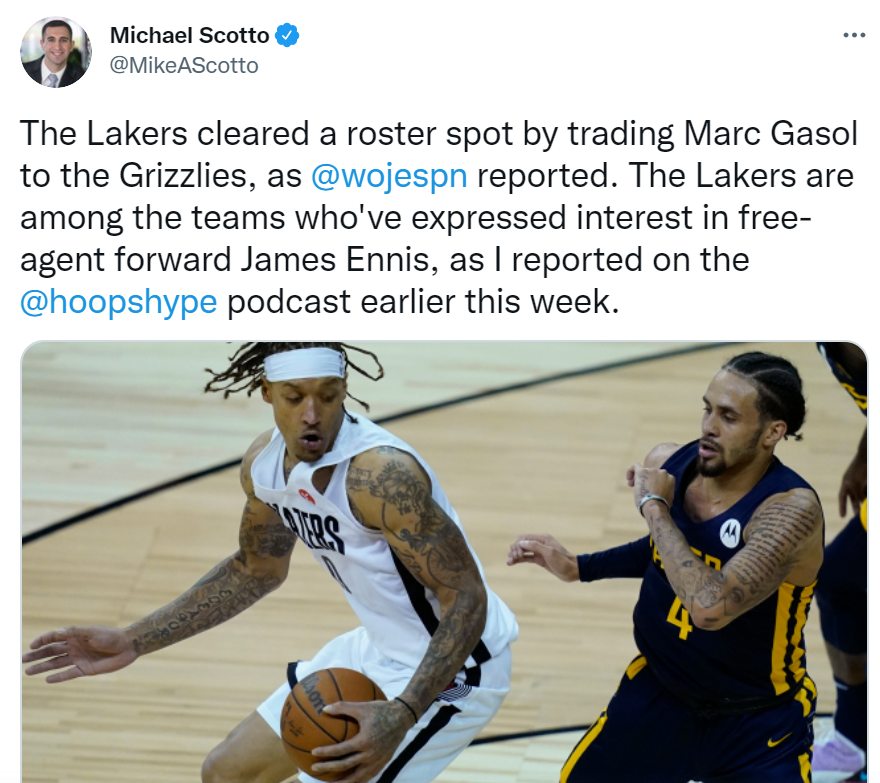
Task: Click the words "Marc Gasol" in the tweet
Action: point(771,134)
